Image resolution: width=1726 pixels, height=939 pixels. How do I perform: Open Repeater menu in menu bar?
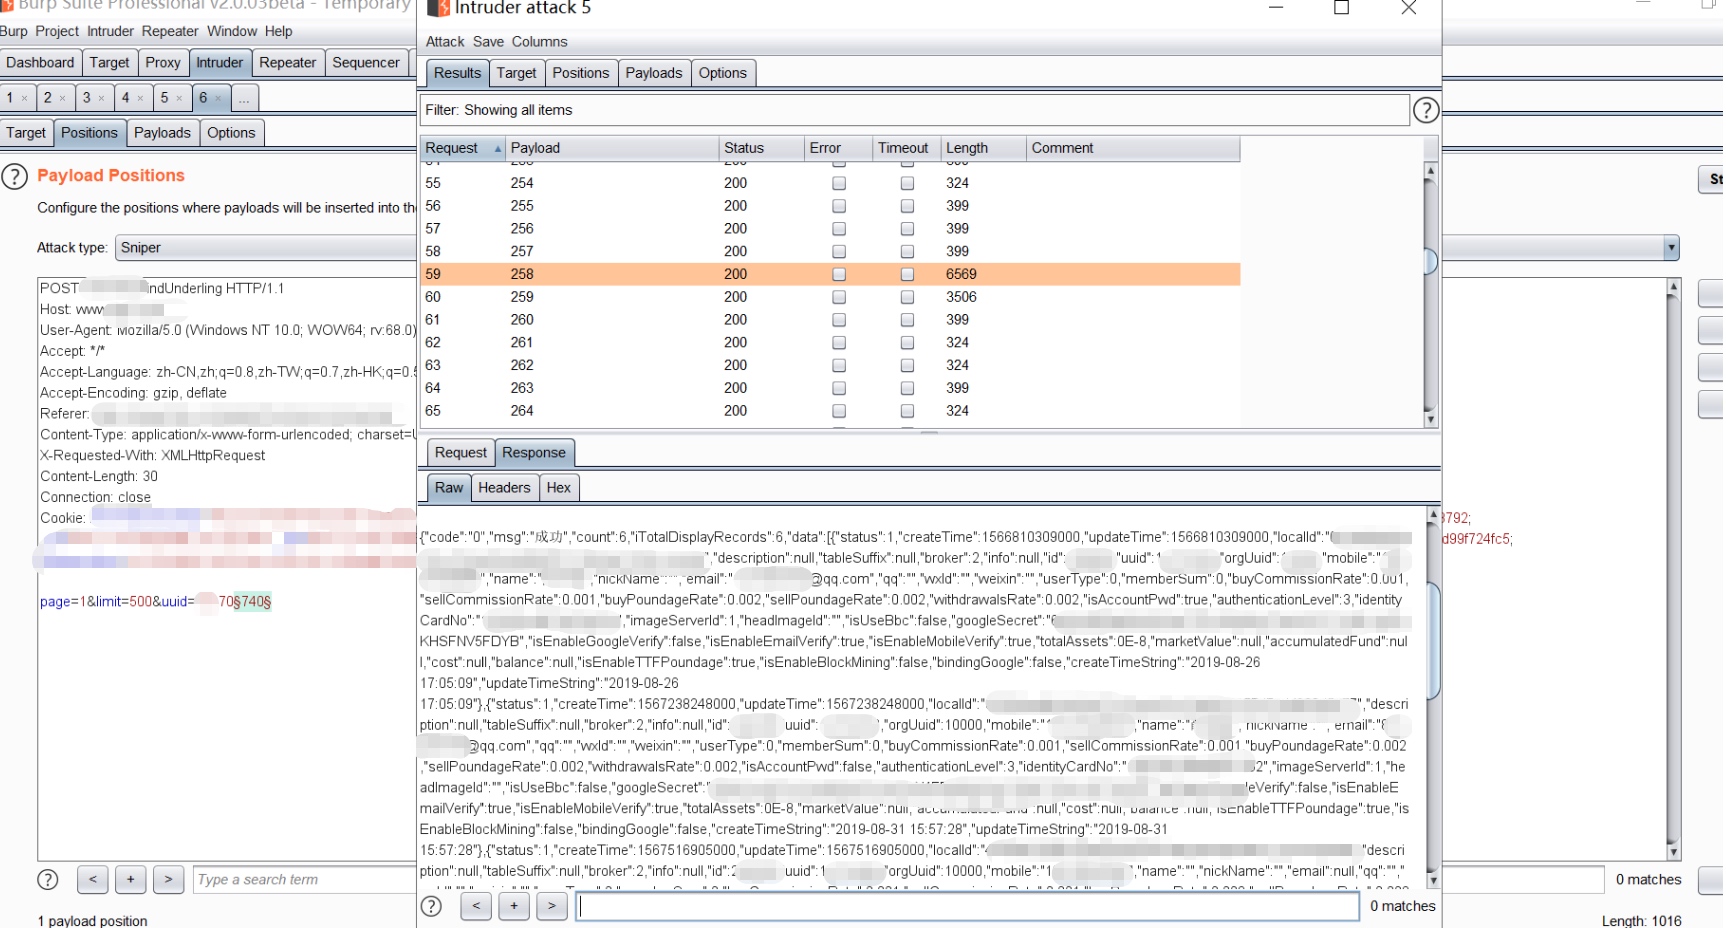tap(170, 31)
